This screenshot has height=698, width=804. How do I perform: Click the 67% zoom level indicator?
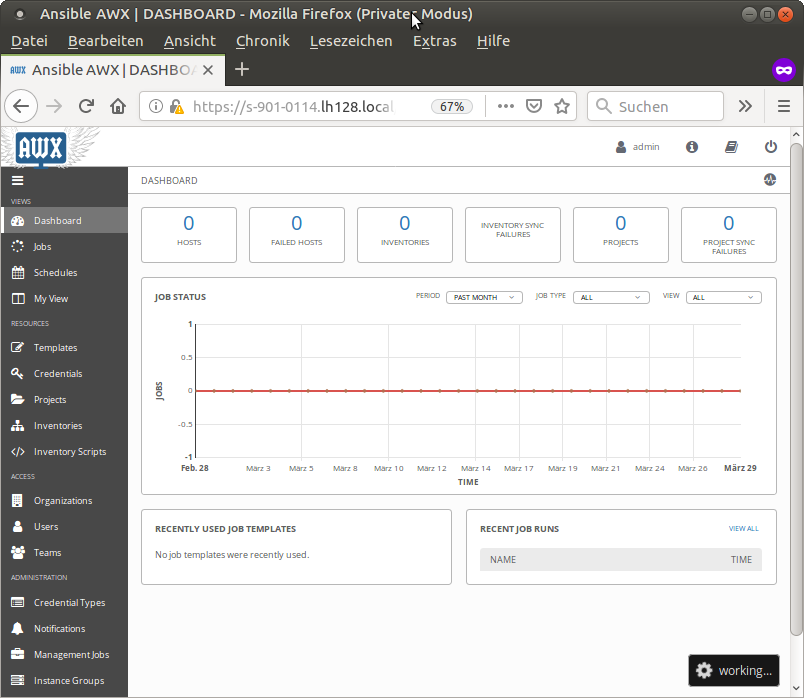[x=452, y=106]
